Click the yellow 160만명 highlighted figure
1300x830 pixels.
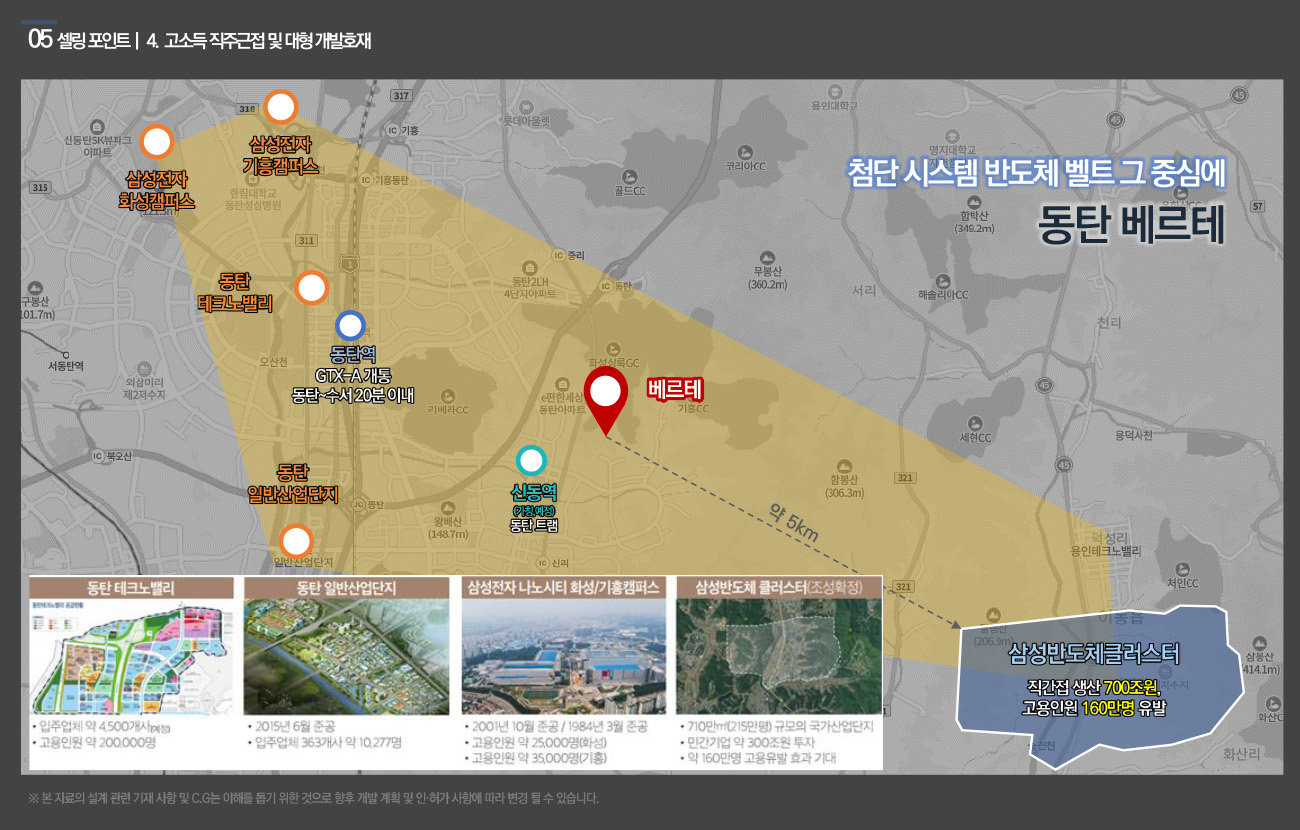(x=1108, y=708)
